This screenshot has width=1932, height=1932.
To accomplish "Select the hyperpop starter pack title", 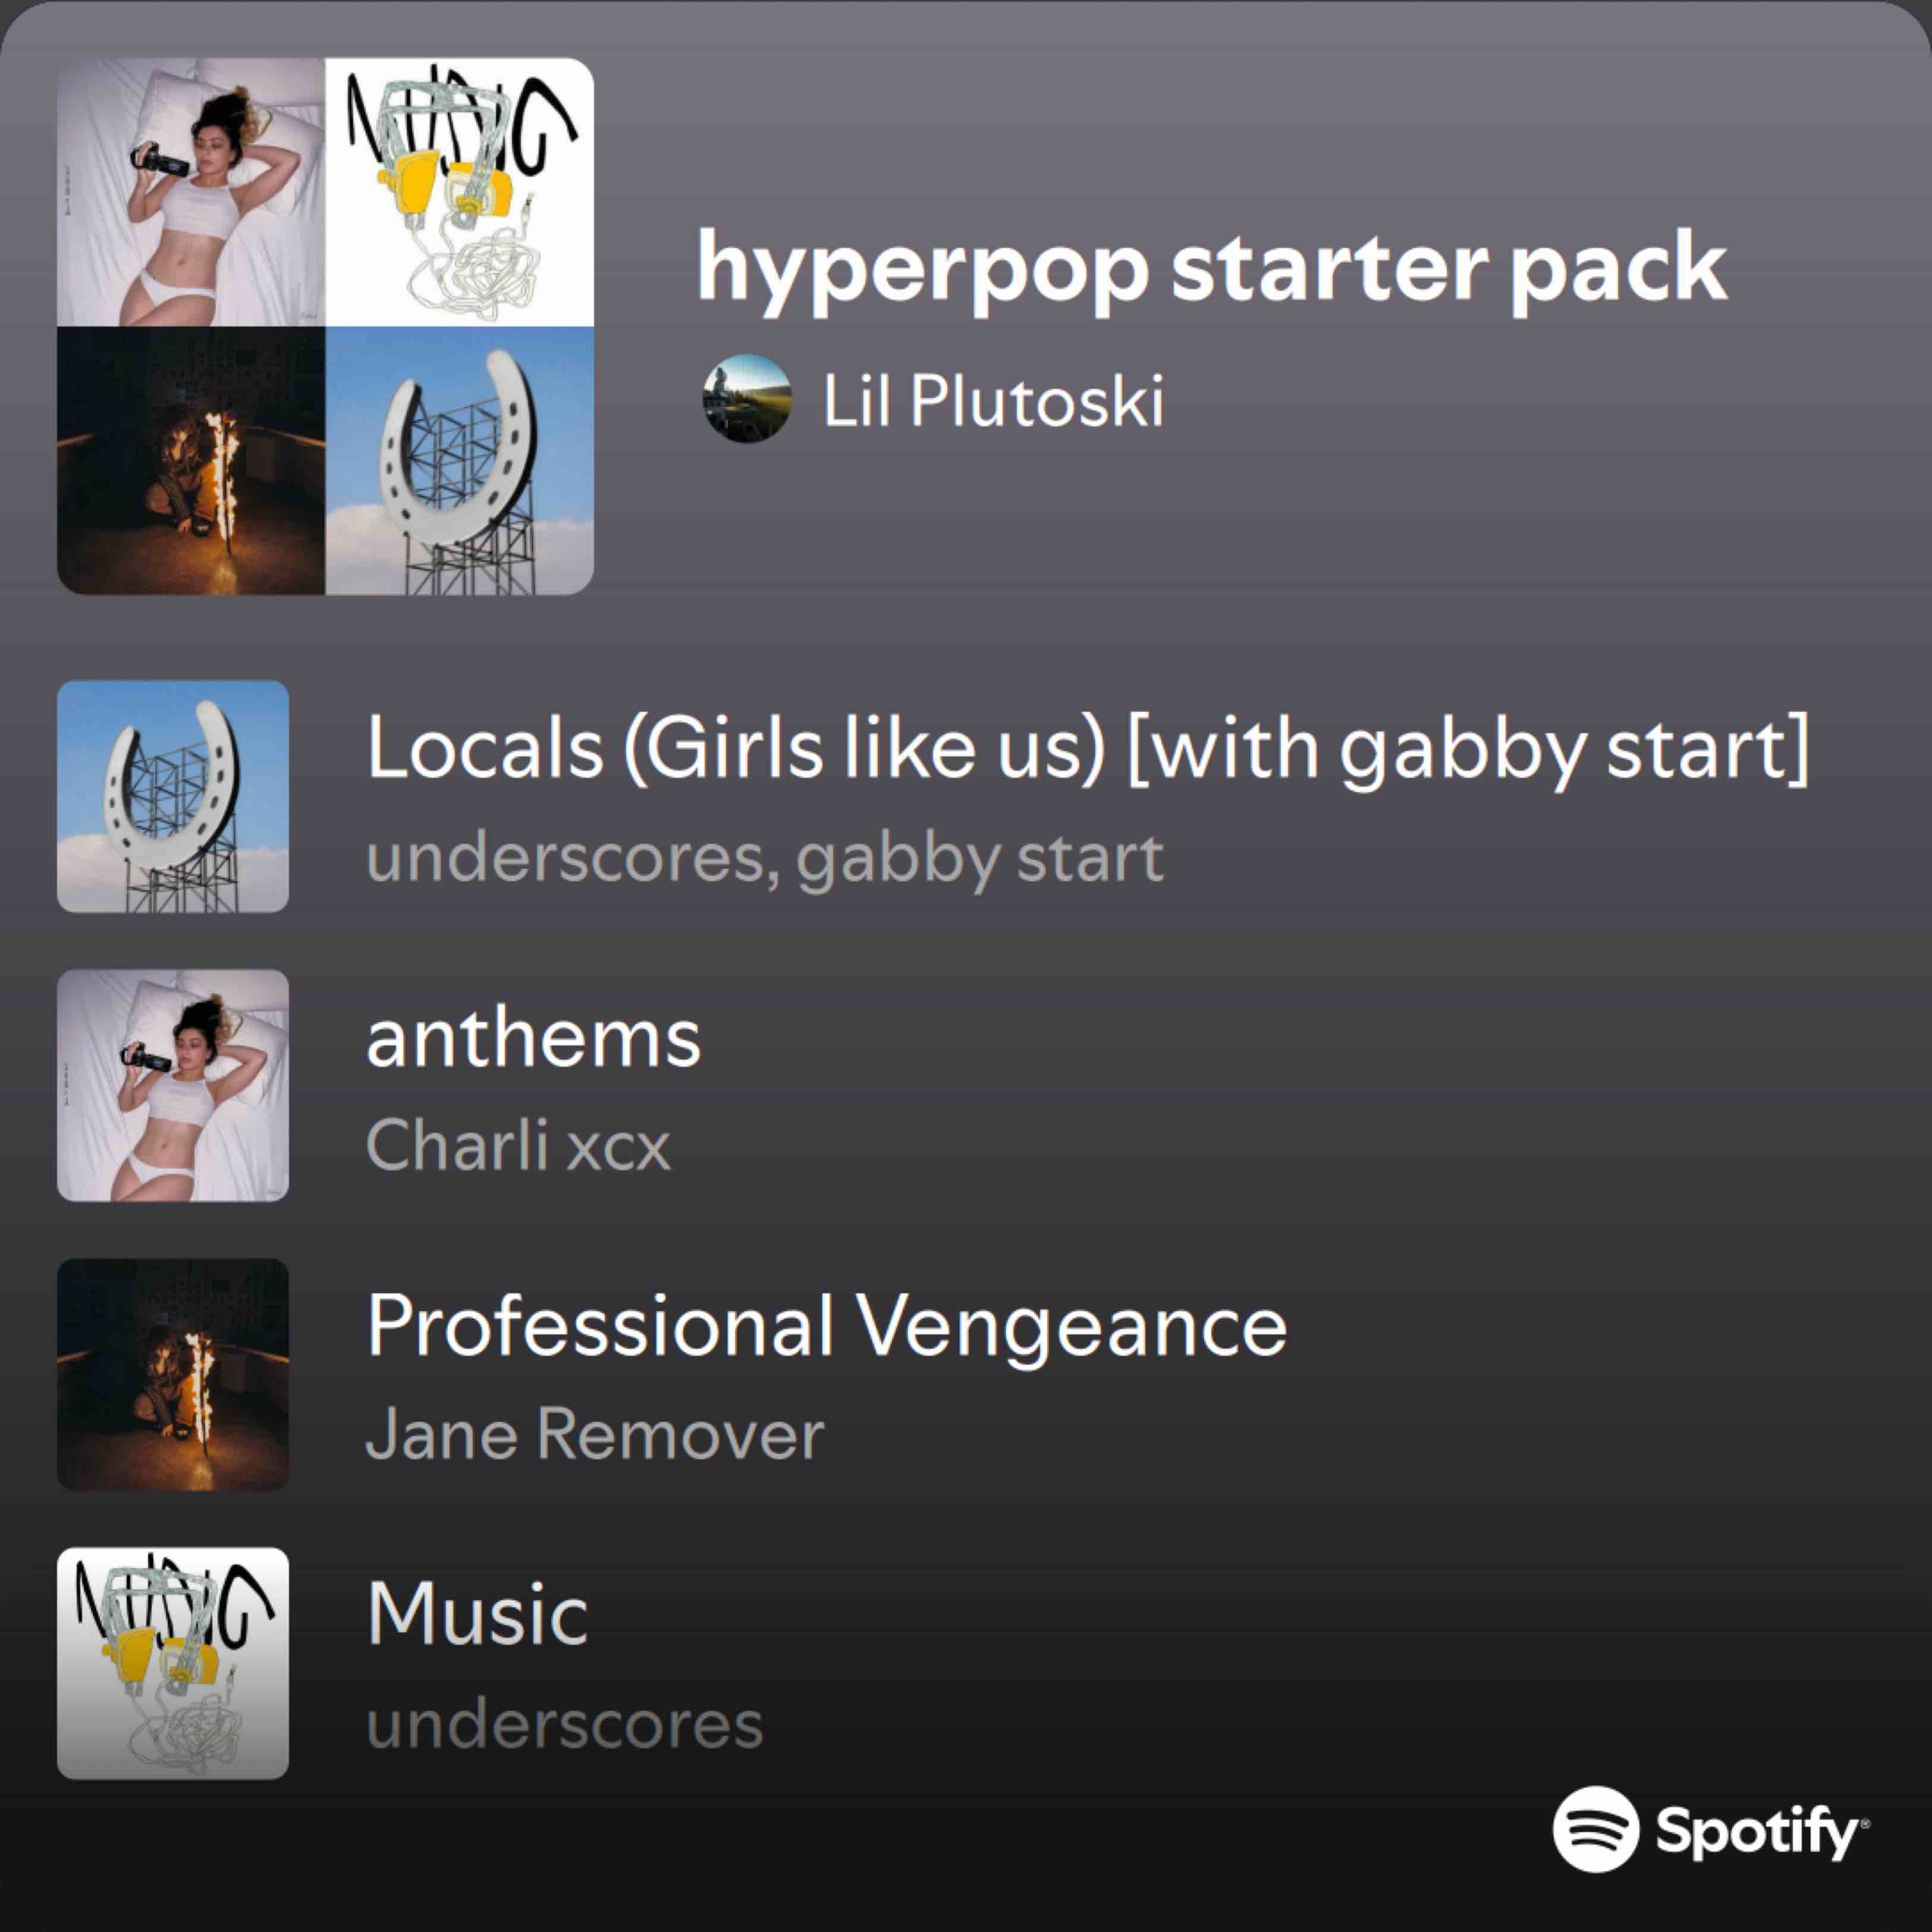I will [1211, 266].
